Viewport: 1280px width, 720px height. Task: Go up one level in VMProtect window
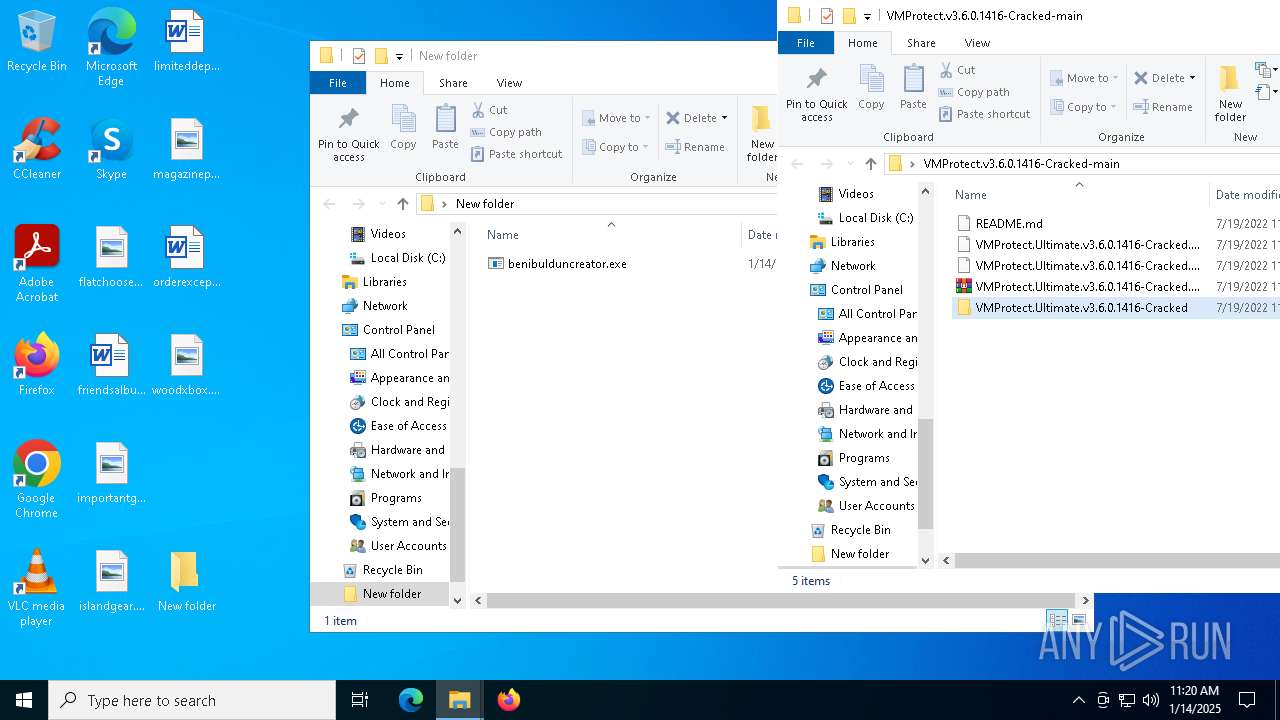tap(871, 164)
